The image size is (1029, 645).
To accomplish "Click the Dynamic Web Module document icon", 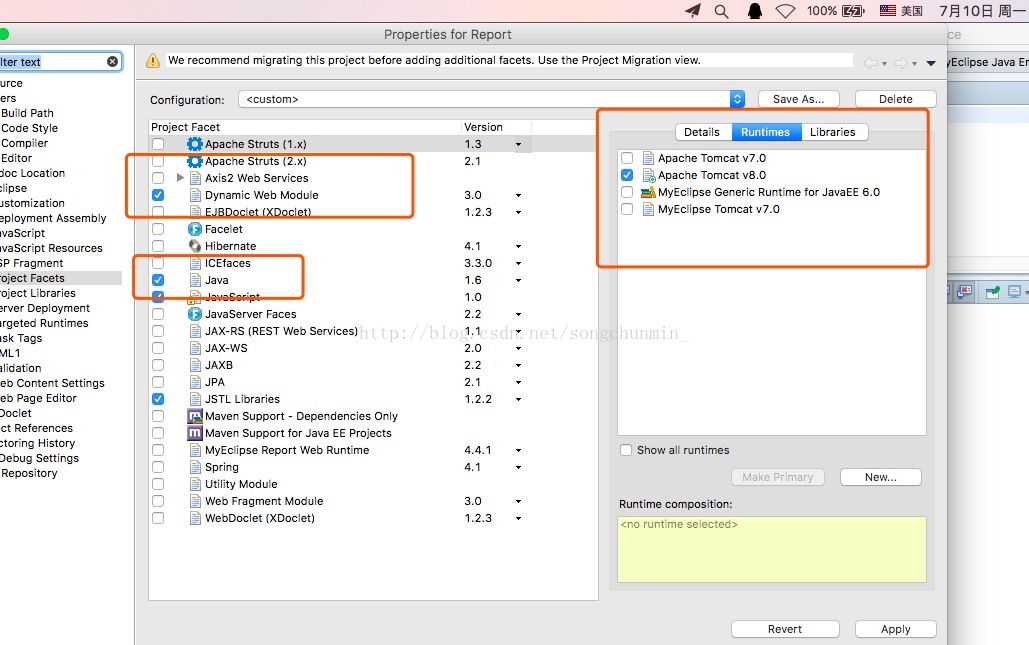I will [195, 195].
